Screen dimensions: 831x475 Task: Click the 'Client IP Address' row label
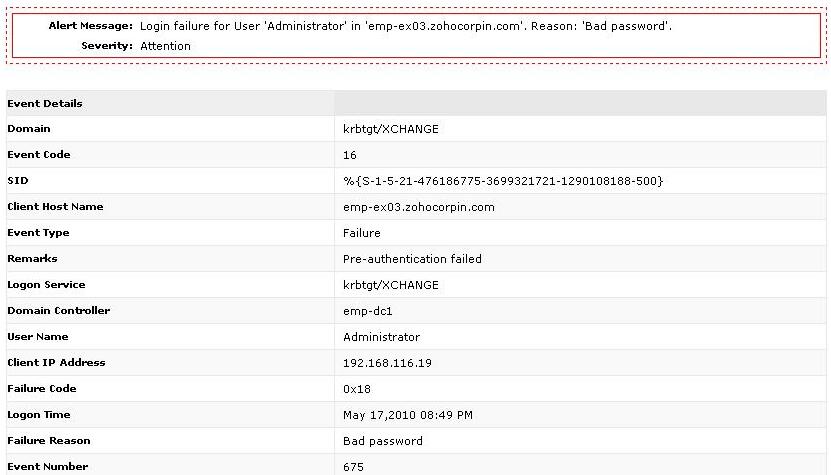pyautogui.click(x=56, y=363)
